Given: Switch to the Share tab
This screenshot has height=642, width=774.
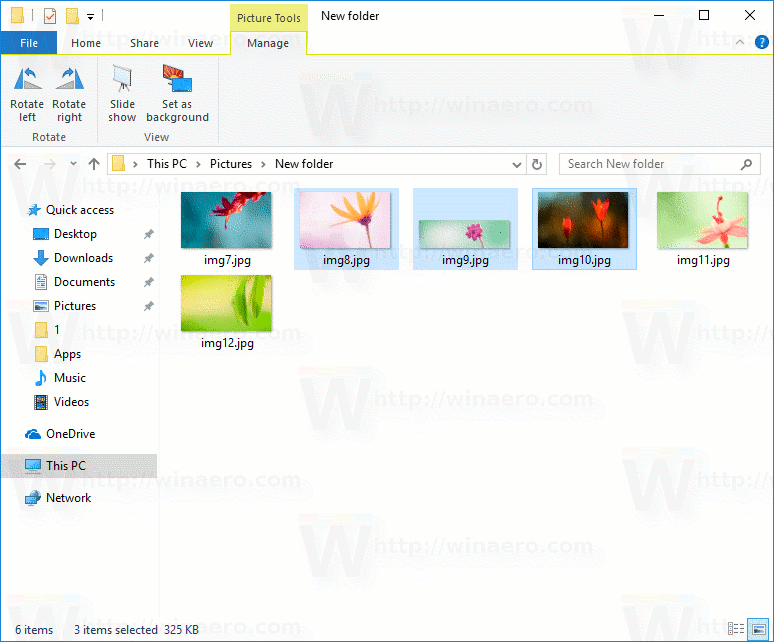Looking at the screenshot, I should click(x=144, y=43).
